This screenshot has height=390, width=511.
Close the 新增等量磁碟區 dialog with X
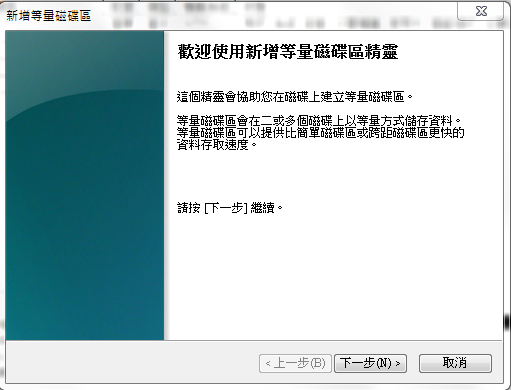(x=481, y=11)
